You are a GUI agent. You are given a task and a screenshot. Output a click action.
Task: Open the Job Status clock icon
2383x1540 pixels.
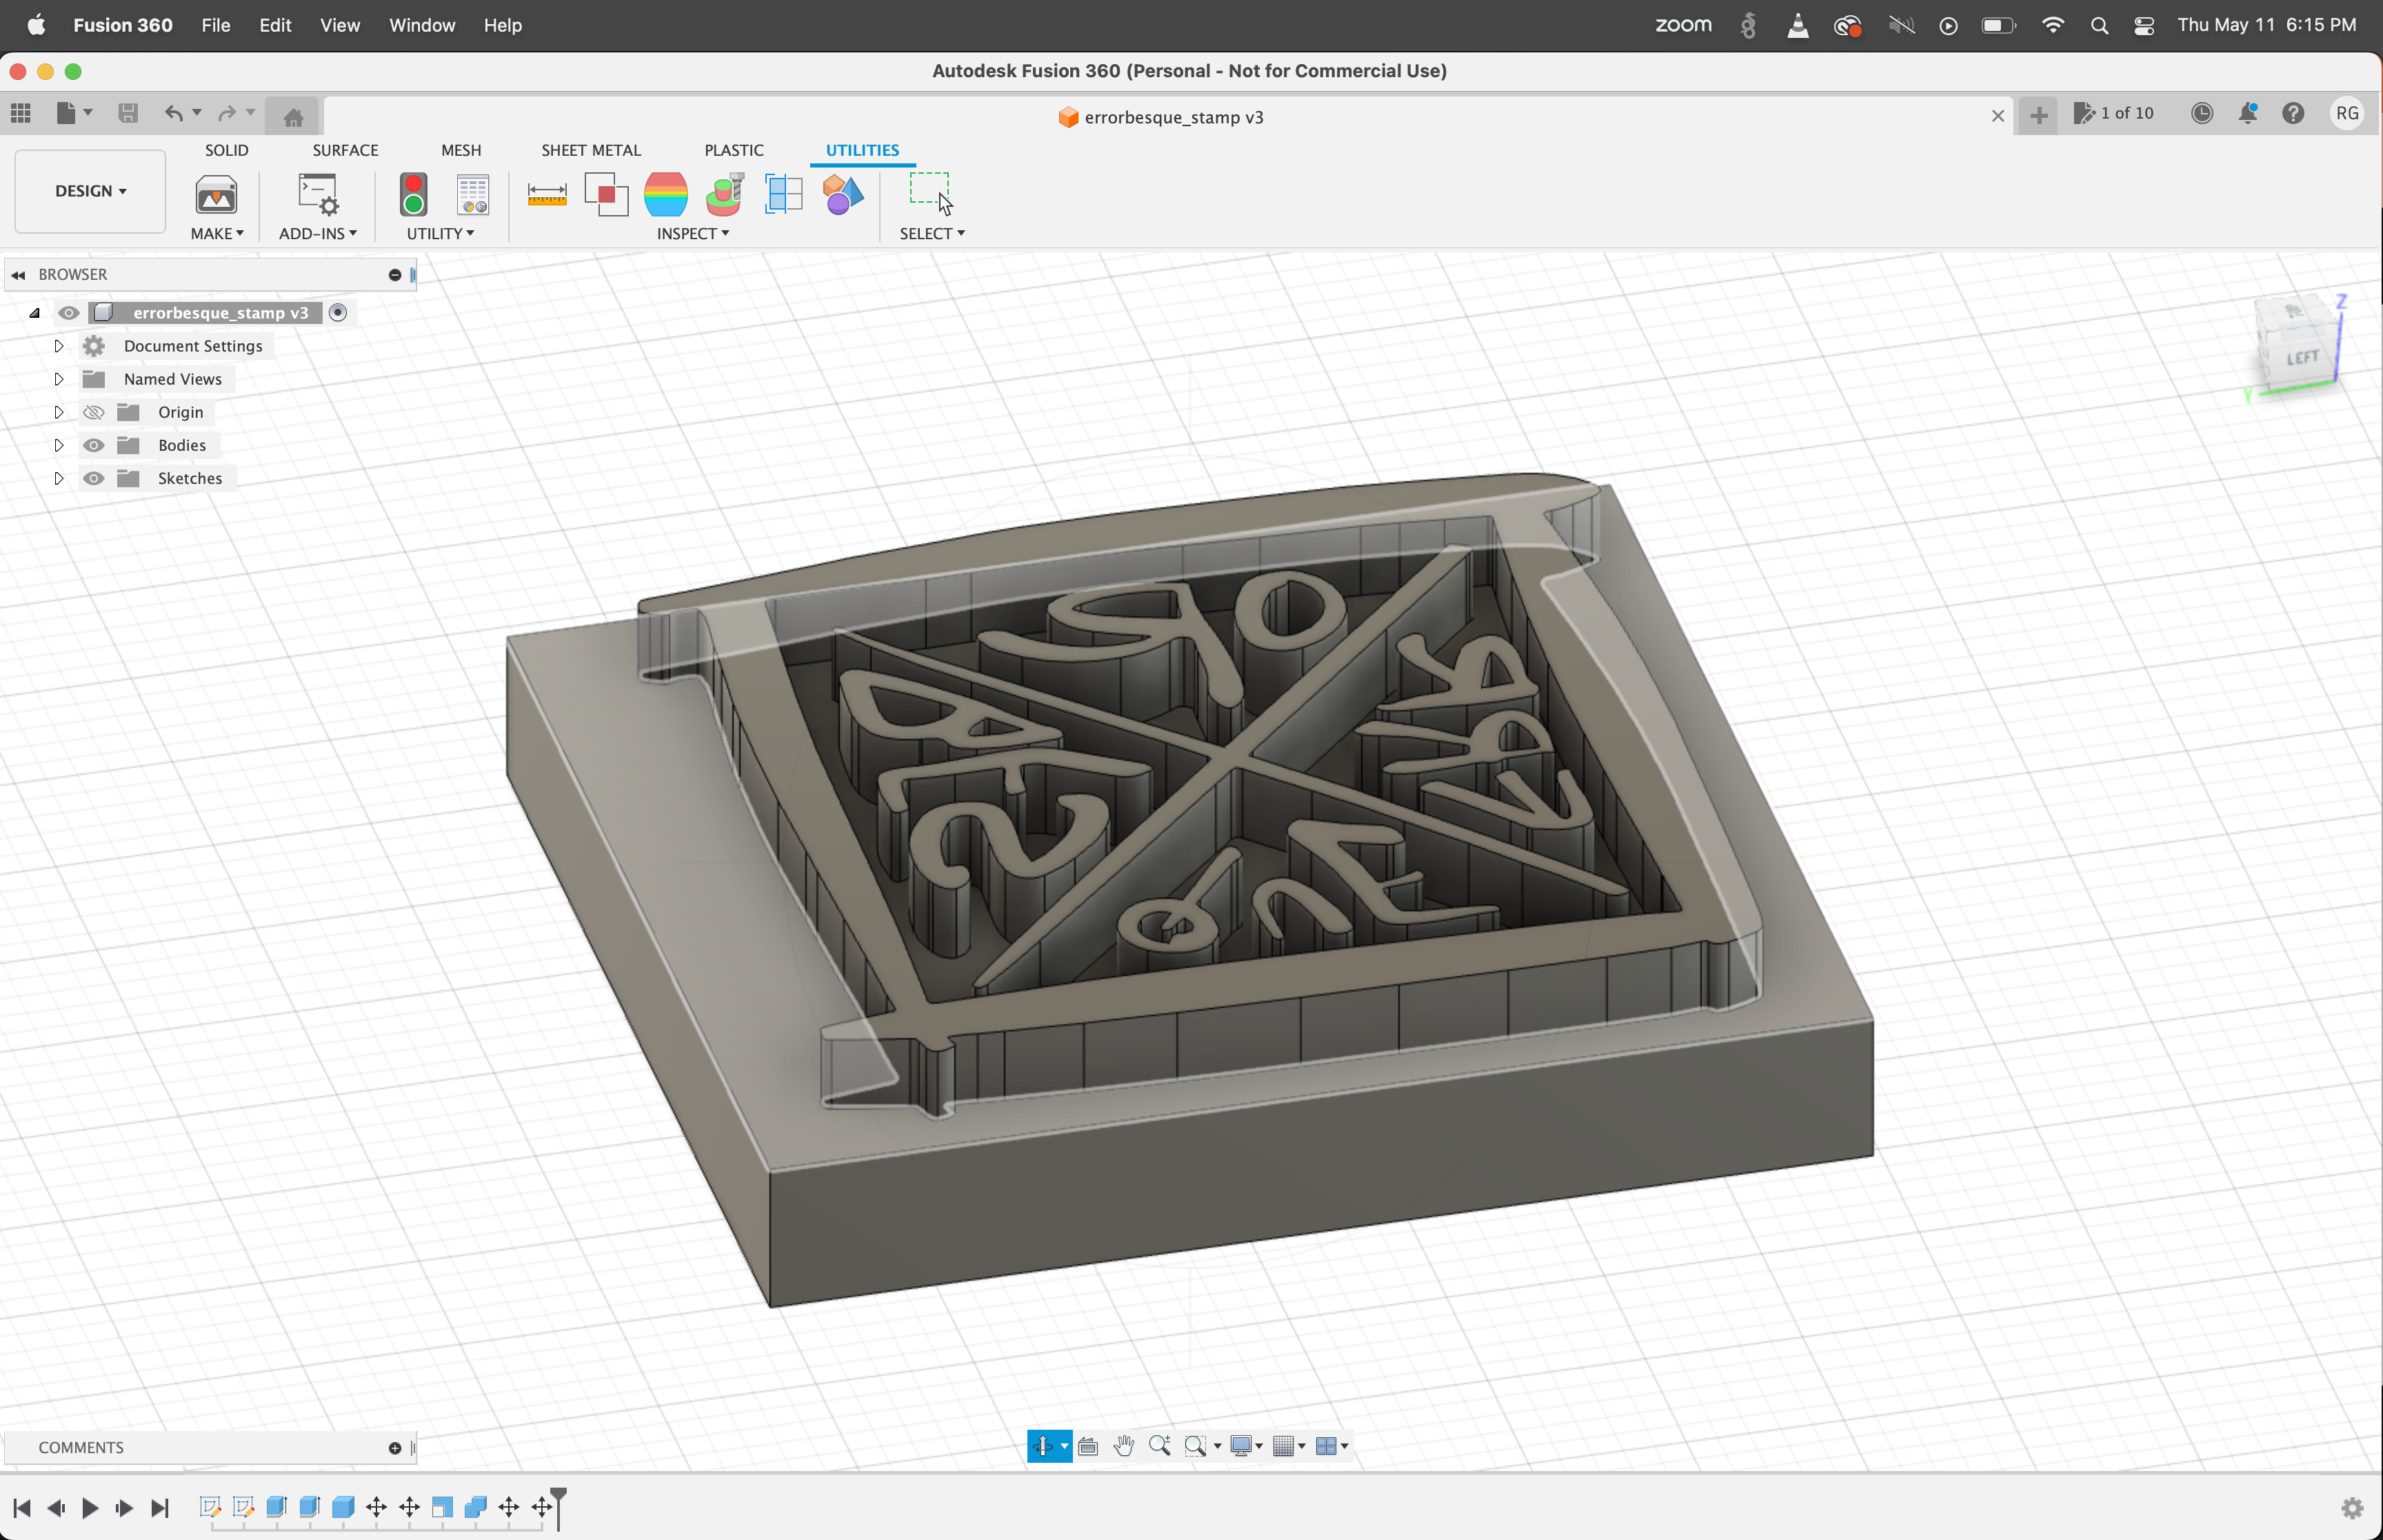tap(2201, 113)
